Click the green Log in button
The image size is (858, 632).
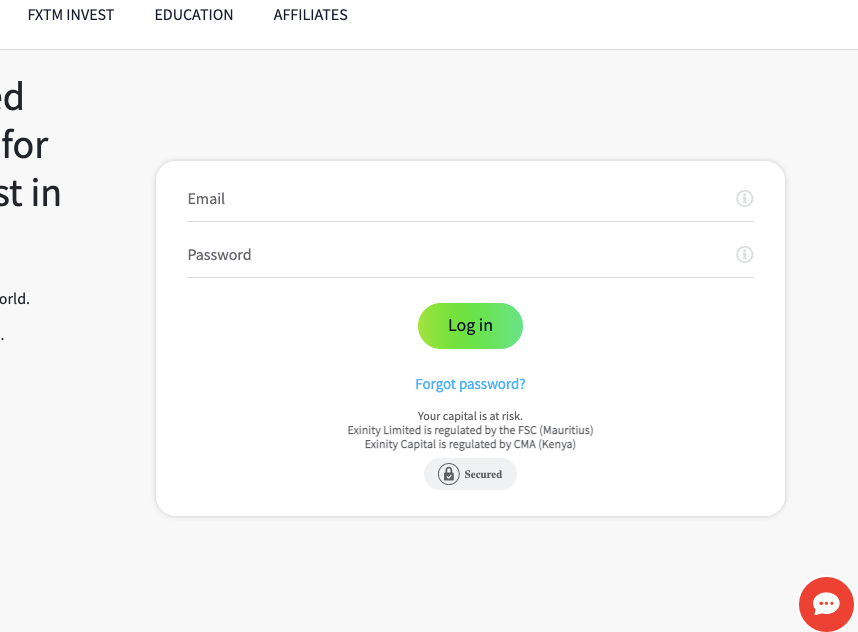470,326
